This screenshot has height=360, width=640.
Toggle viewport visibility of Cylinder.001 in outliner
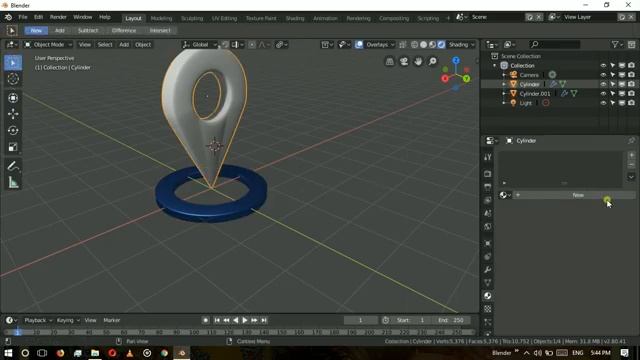(x=603, y=94)
